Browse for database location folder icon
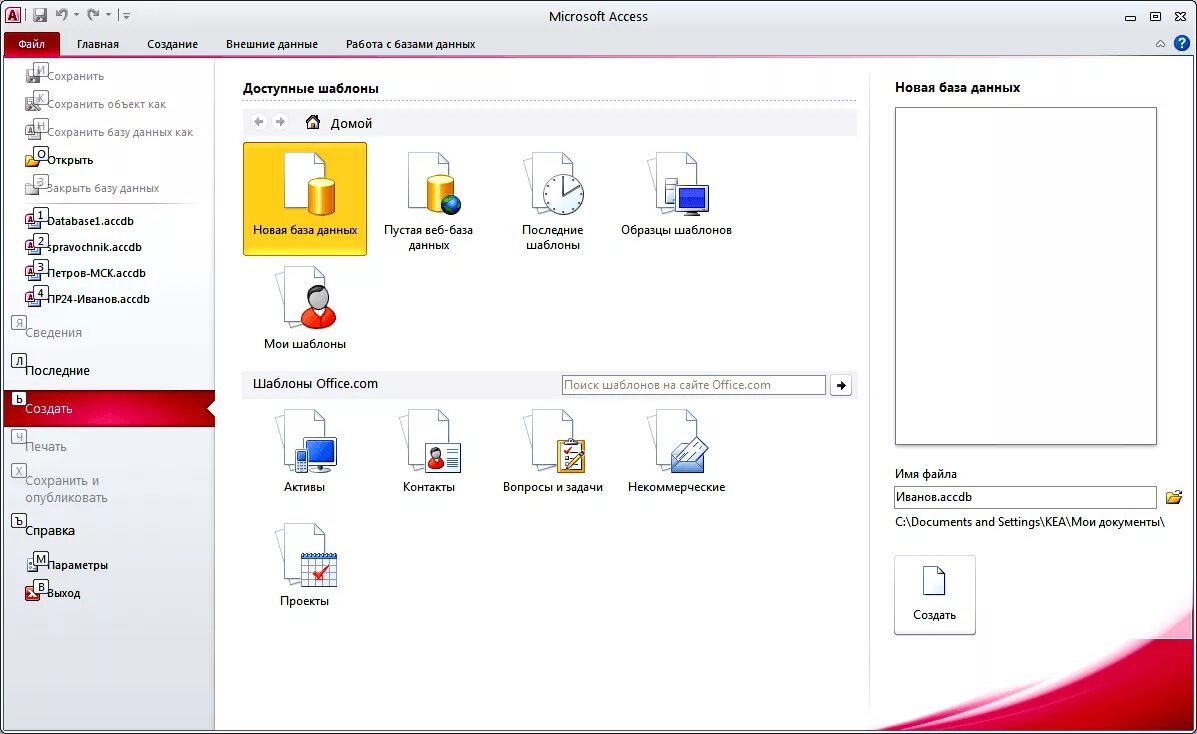 1174,497
